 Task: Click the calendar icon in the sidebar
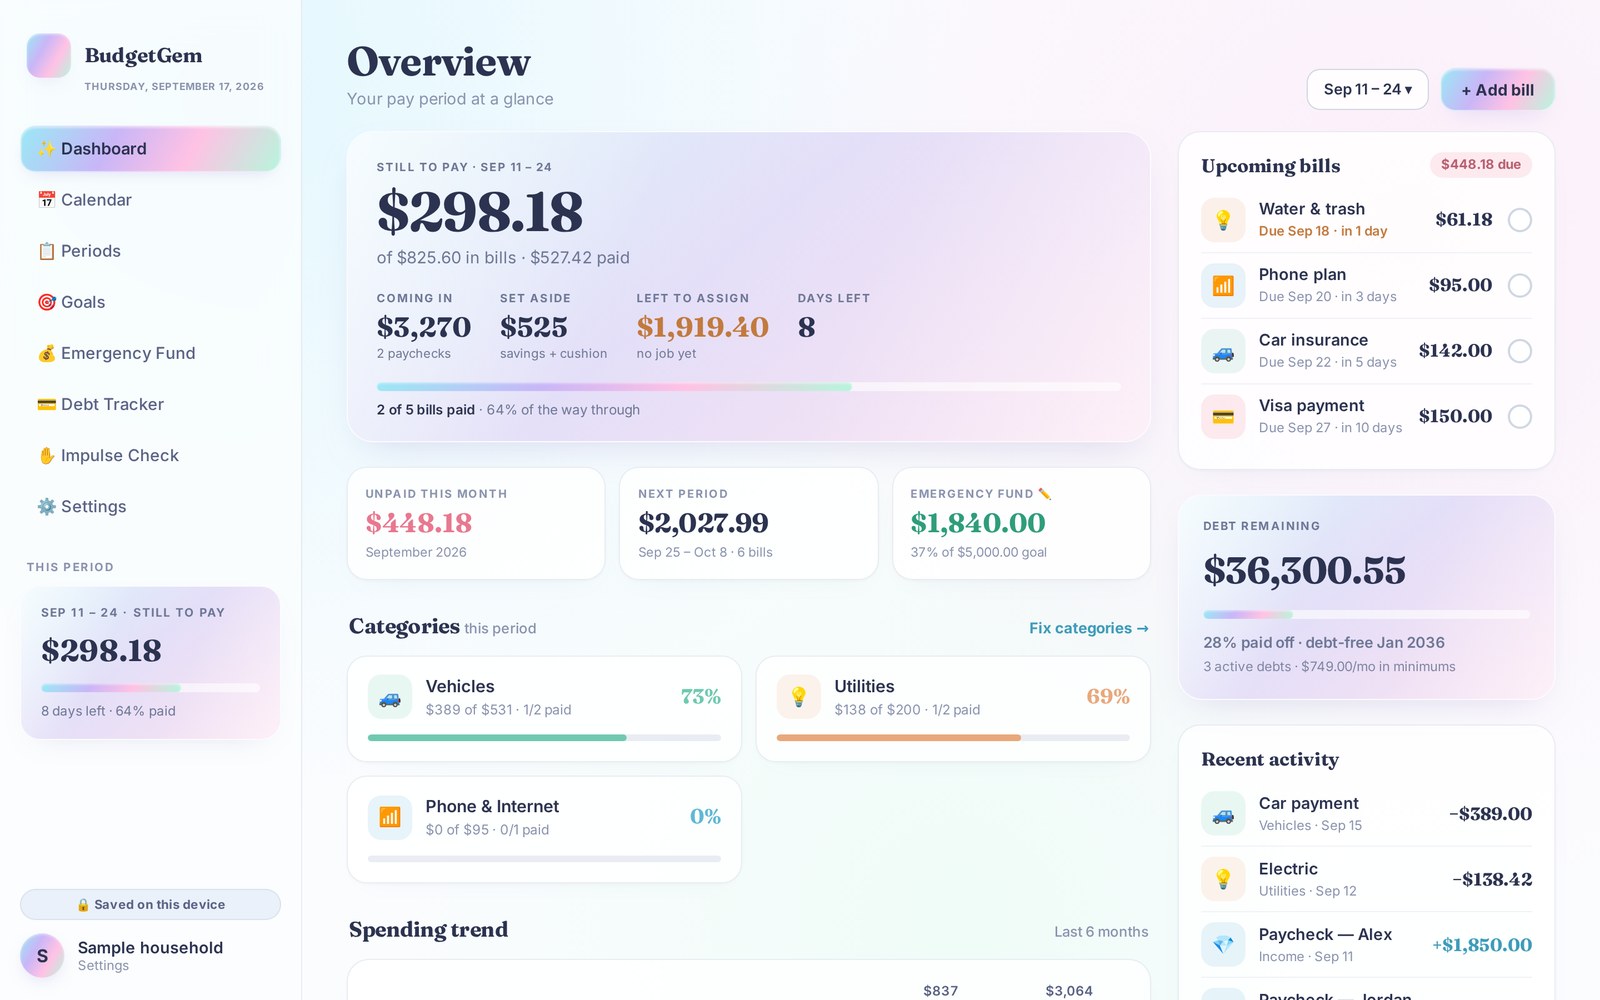pyautogui.click(x=46, y=200)
